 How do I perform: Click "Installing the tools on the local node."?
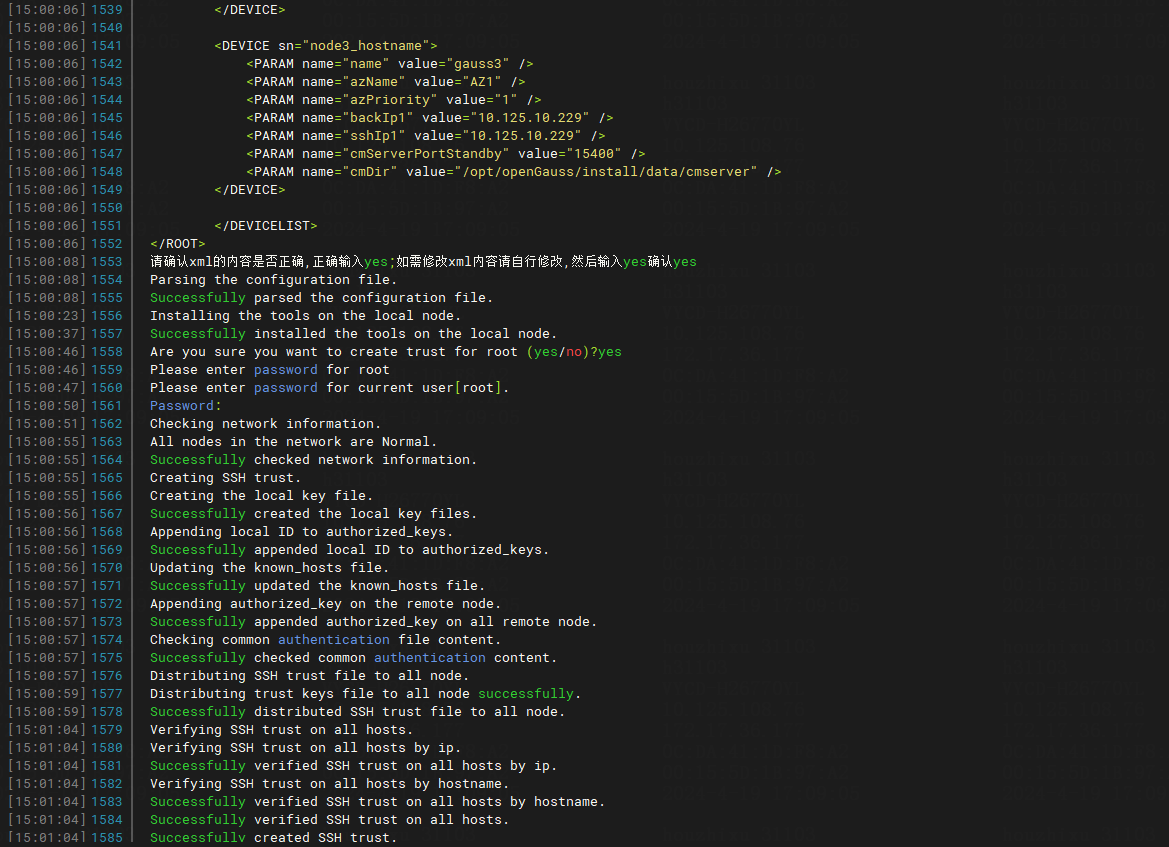[306, 315]
